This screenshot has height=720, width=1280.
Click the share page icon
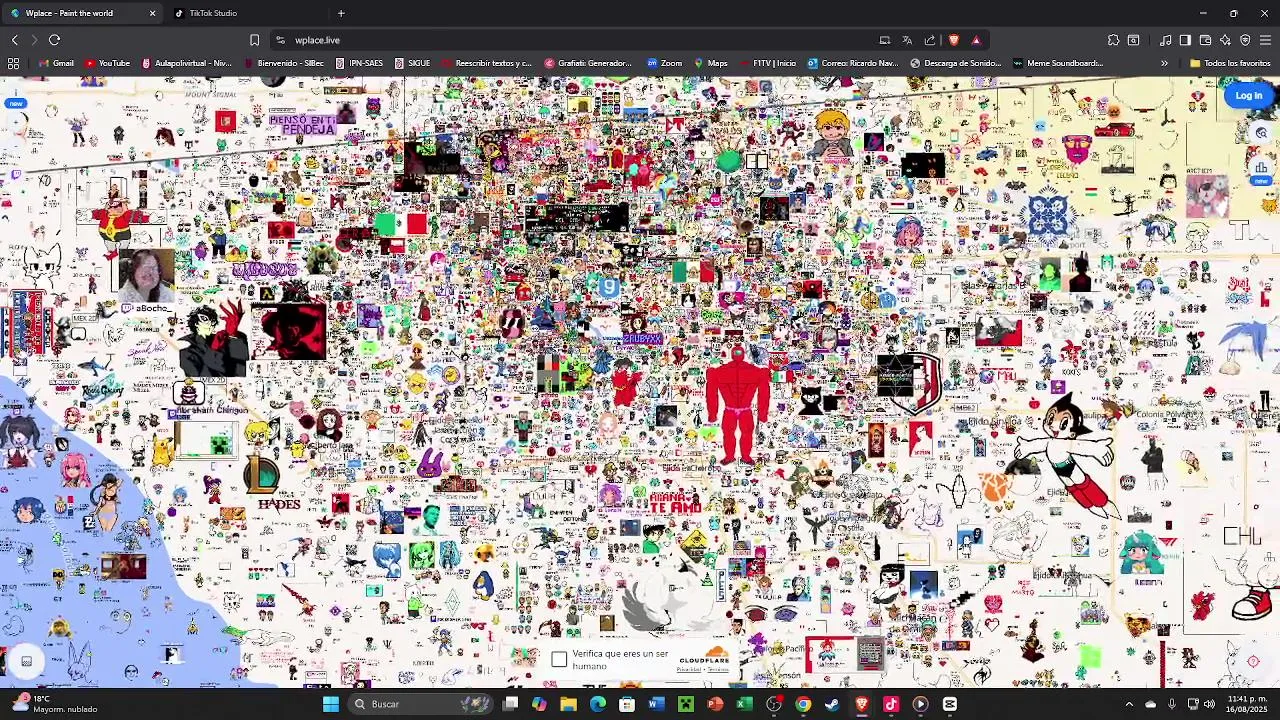[x=930, y=40]
